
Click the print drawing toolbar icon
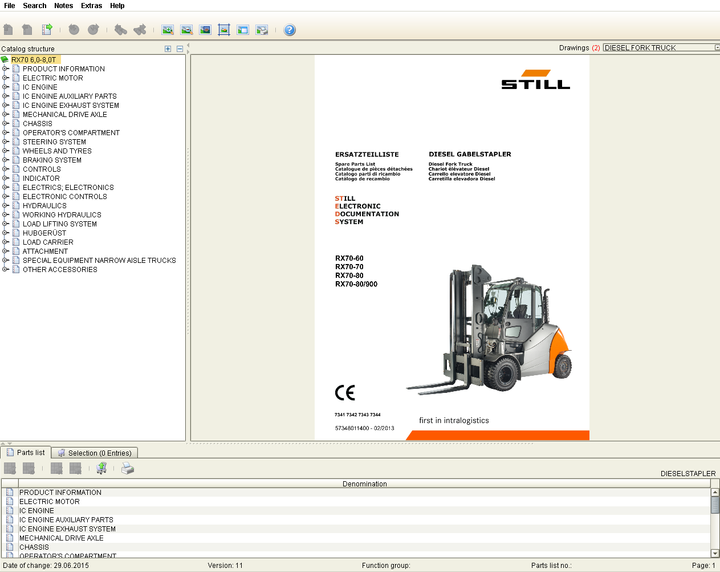coord(262,30)
